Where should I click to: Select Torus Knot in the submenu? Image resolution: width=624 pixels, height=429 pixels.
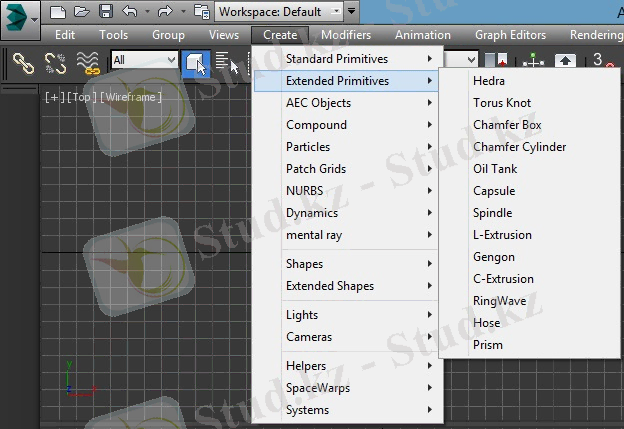502,103
